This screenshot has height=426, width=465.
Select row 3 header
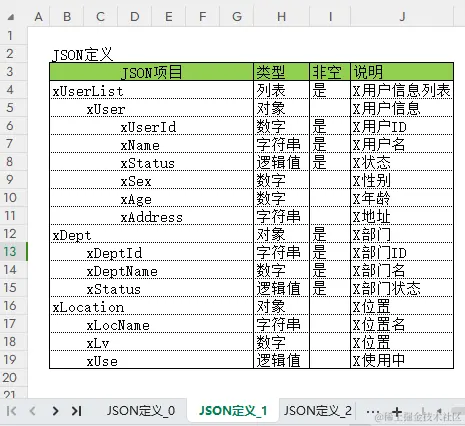(13, 71)
